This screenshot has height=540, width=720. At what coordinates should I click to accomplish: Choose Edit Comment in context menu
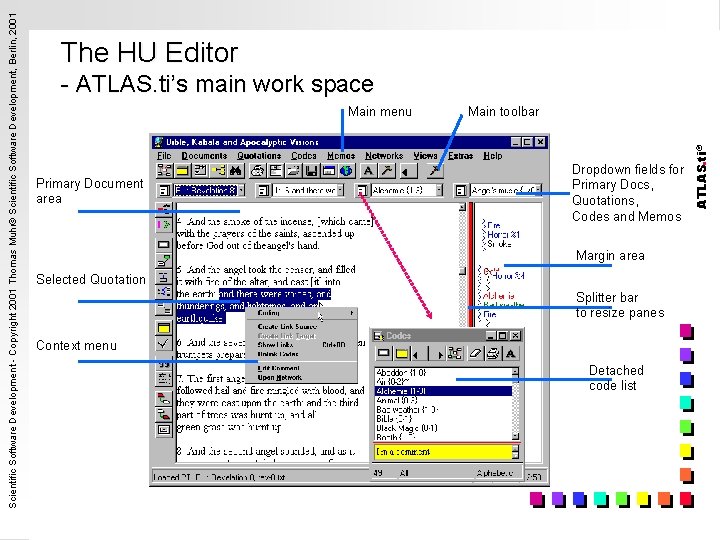click(x=301, y=368)
